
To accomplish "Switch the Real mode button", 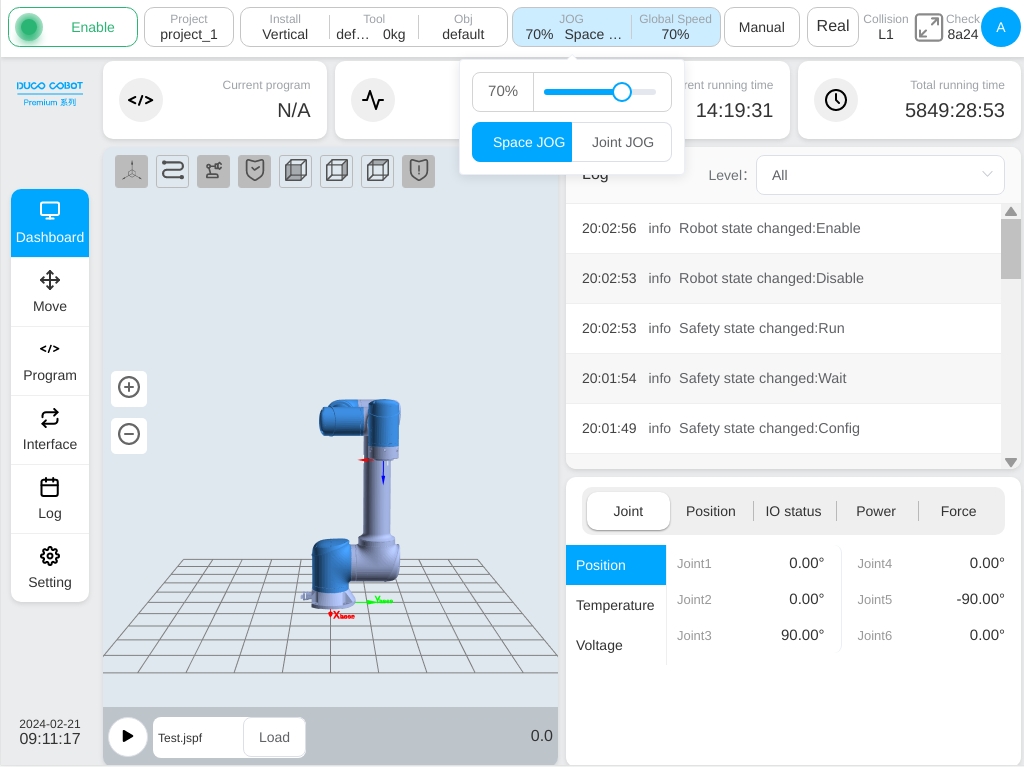I will [x=833, y=27].
